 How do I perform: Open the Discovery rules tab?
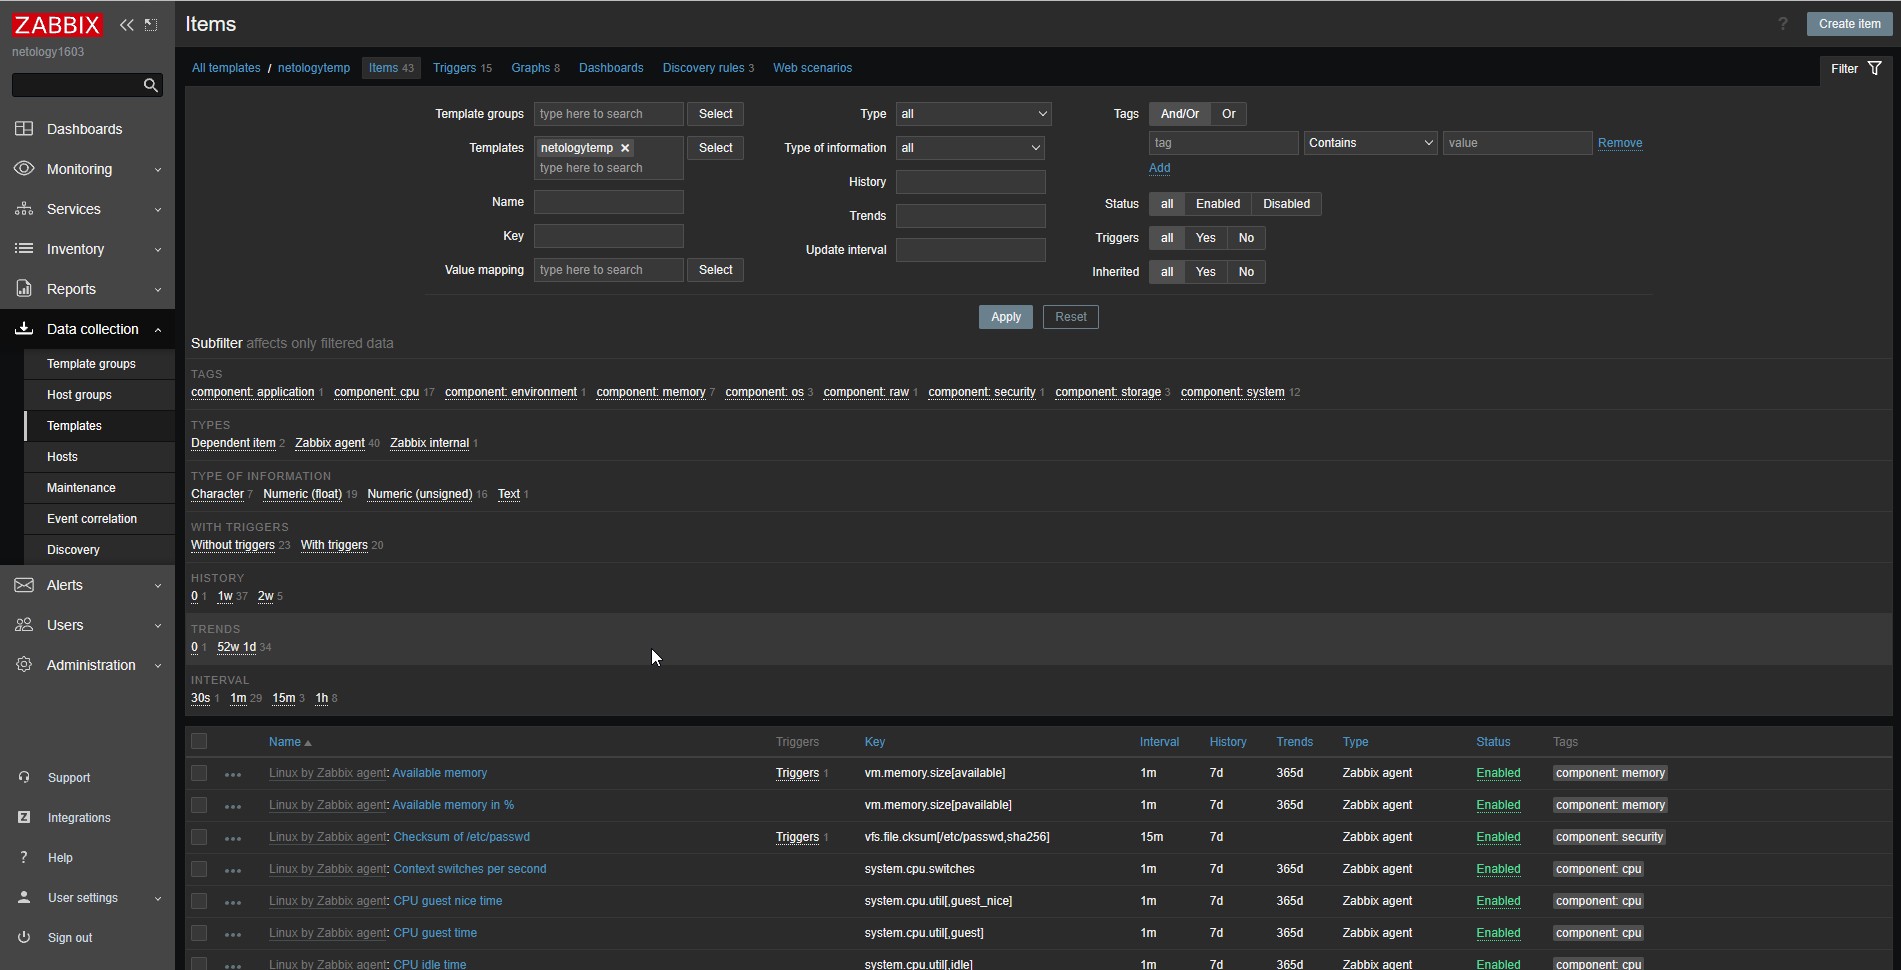(708, 68)
